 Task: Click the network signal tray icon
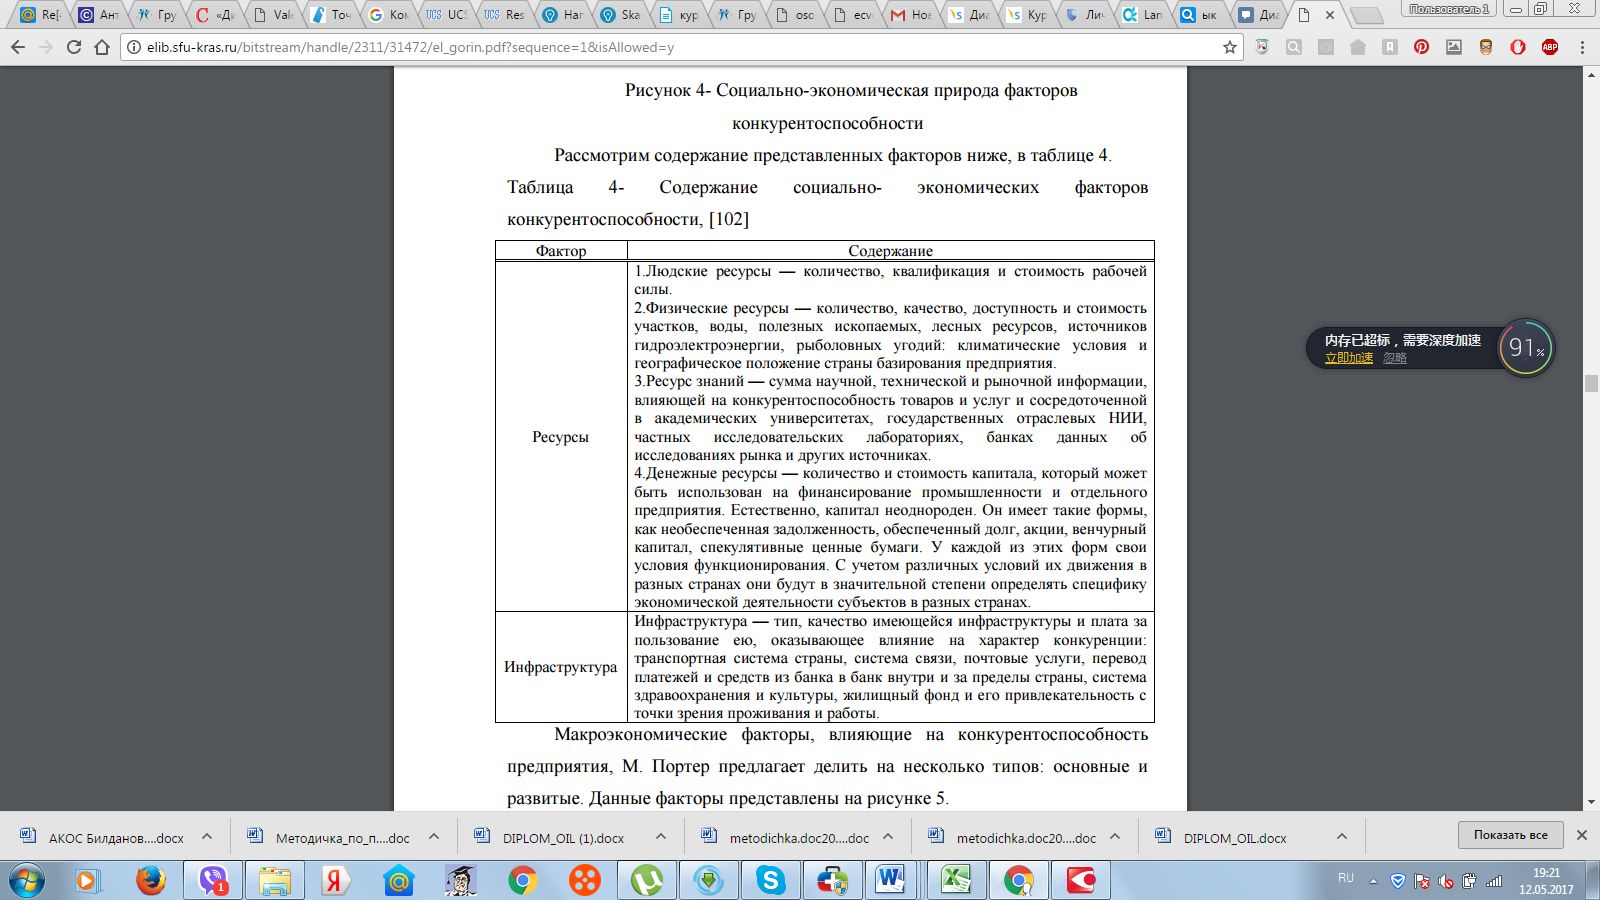point(1494,881)
